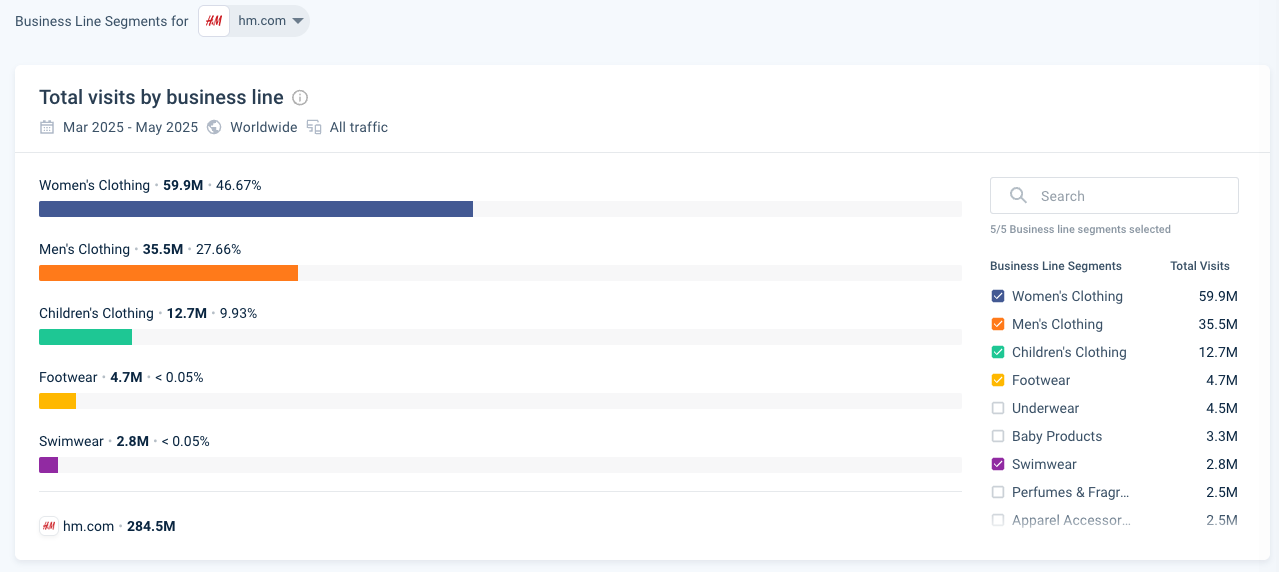Screen dimensions: 1279x572
Task: Click the H&M logo in the domain selector
Action: (x=214, y=21)
